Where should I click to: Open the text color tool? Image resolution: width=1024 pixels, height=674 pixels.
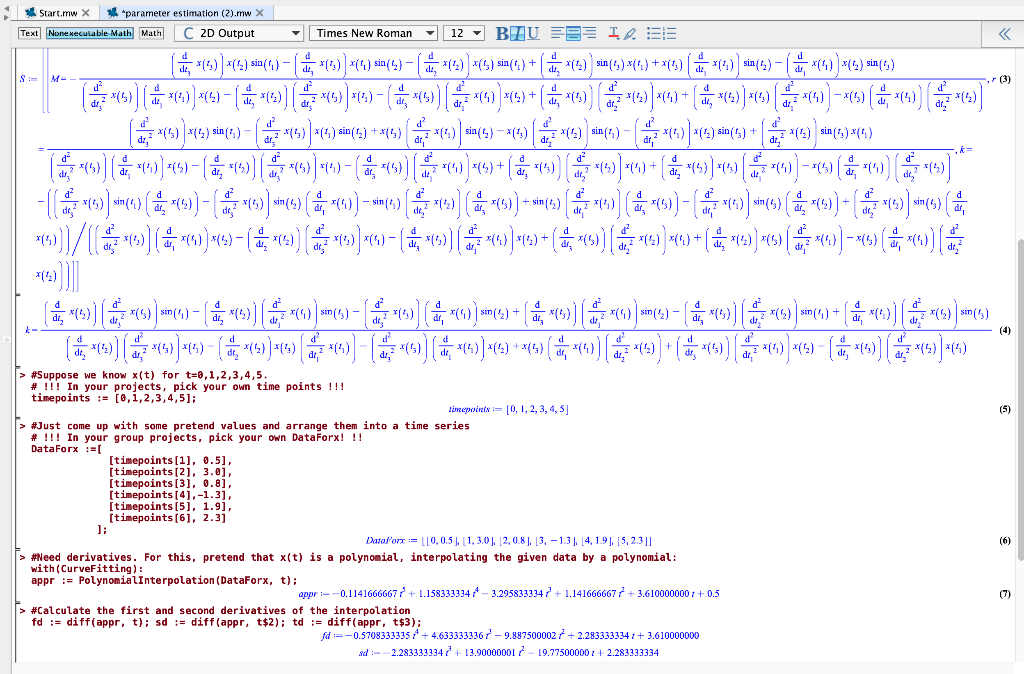(612, 35)
